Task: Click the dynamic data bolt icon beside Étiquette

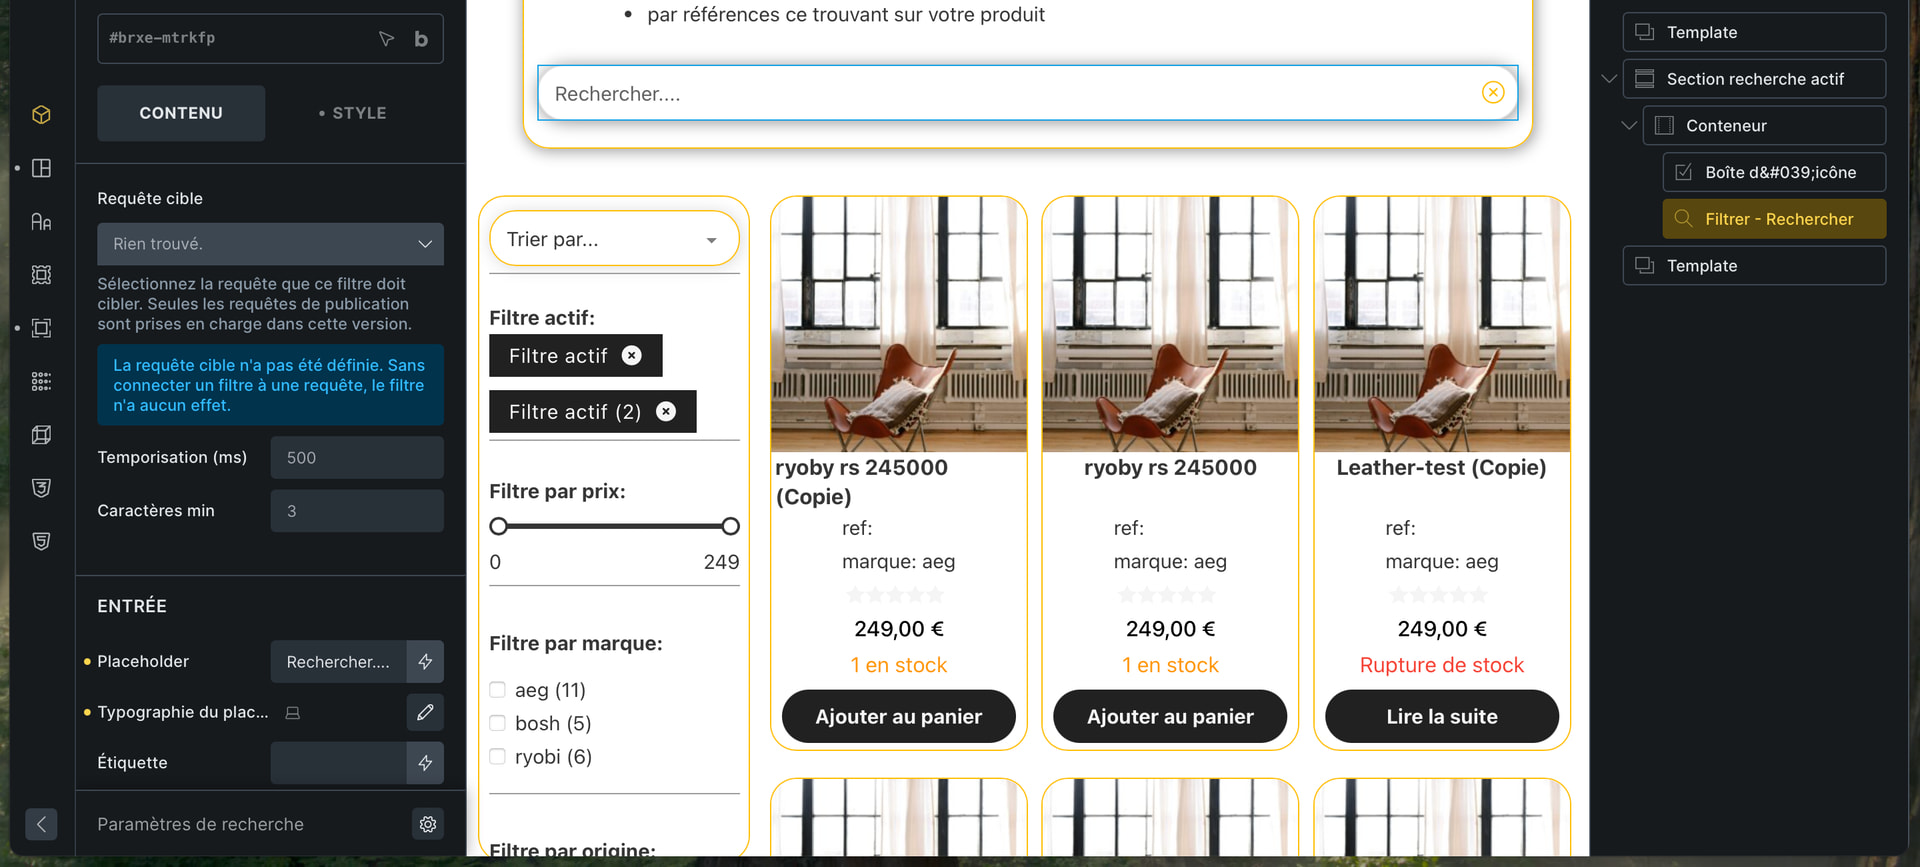Action: [425, 763]
